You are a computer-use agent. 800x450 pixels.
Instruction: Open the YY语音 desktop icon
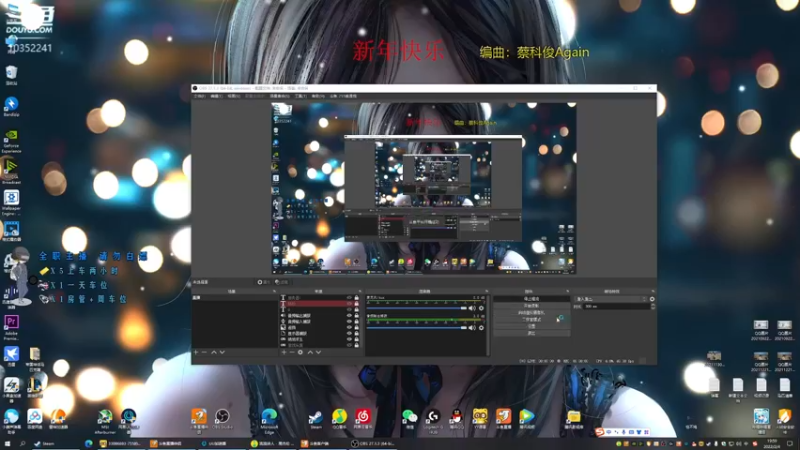tap(480, 419)
